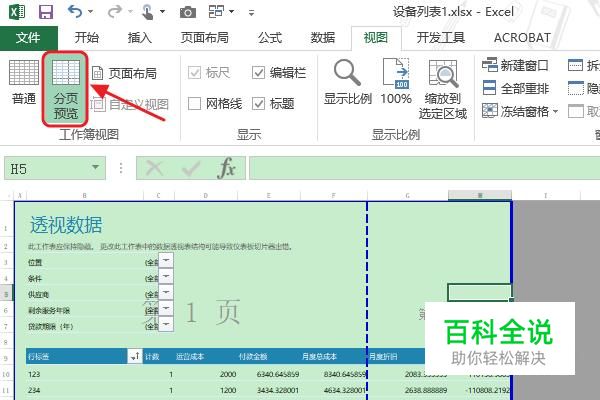Open the 剩余服务年限 filter dropdown
The width and height of the screenshot is (600, 400).
(166, 309)
